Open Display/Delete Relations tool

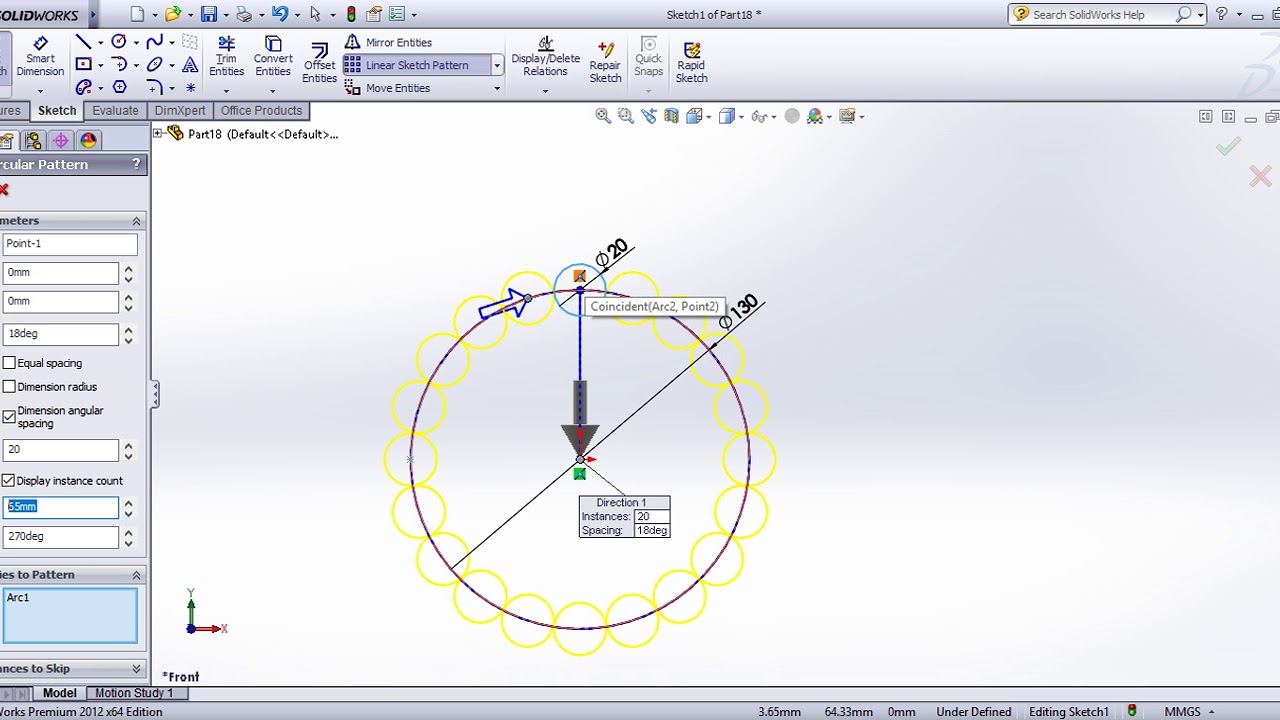coord(545,57)
